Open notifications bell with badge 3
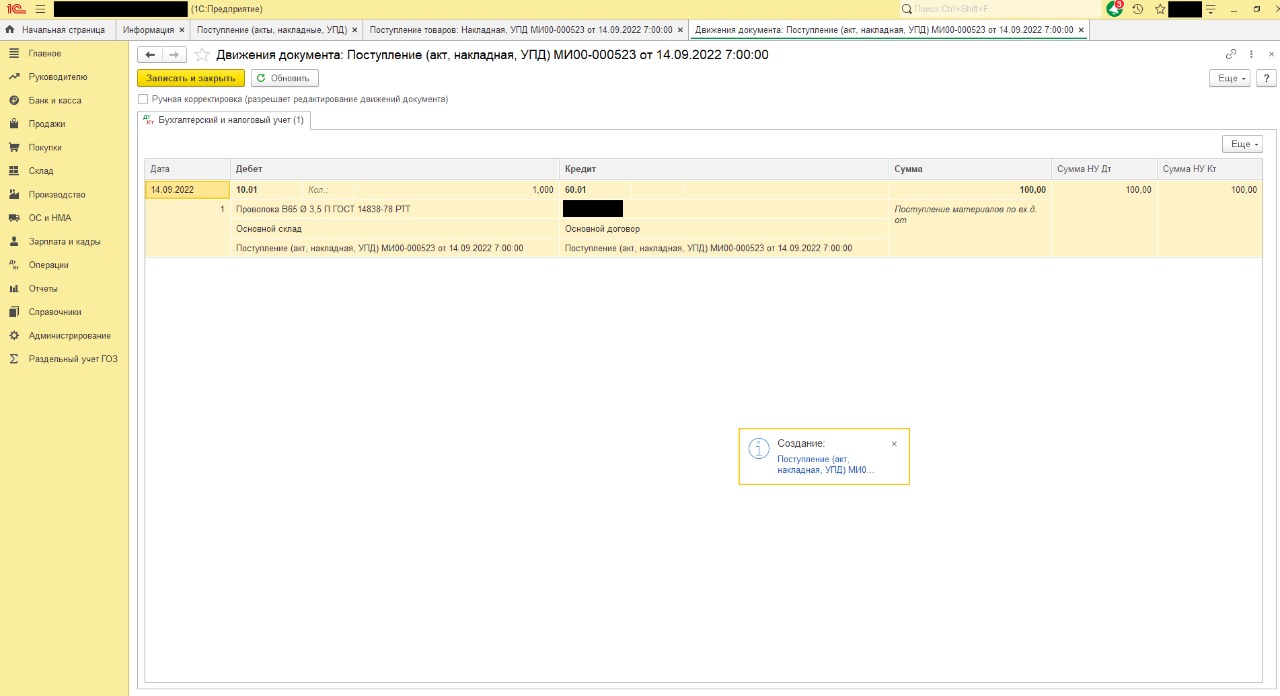 pyautogui.click(x=1115, y=8)
